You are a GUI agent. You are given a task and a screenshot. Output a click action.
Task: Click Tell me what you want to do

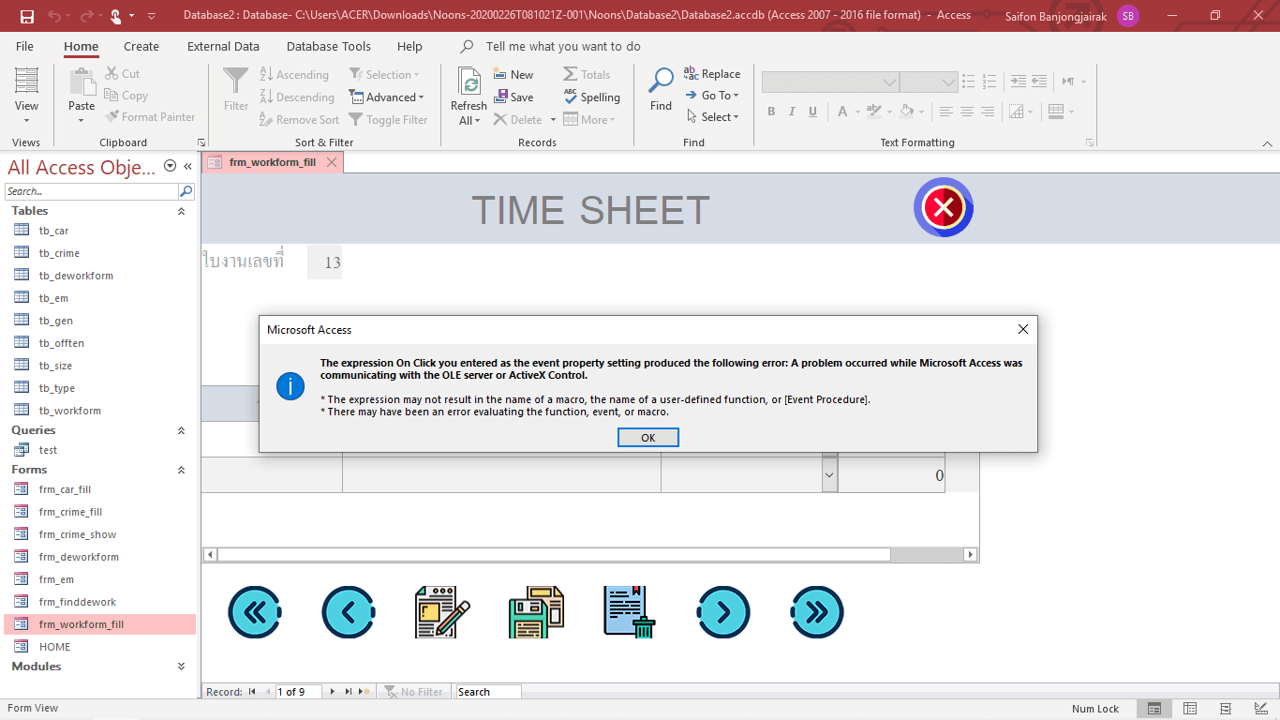coord(563,46)
